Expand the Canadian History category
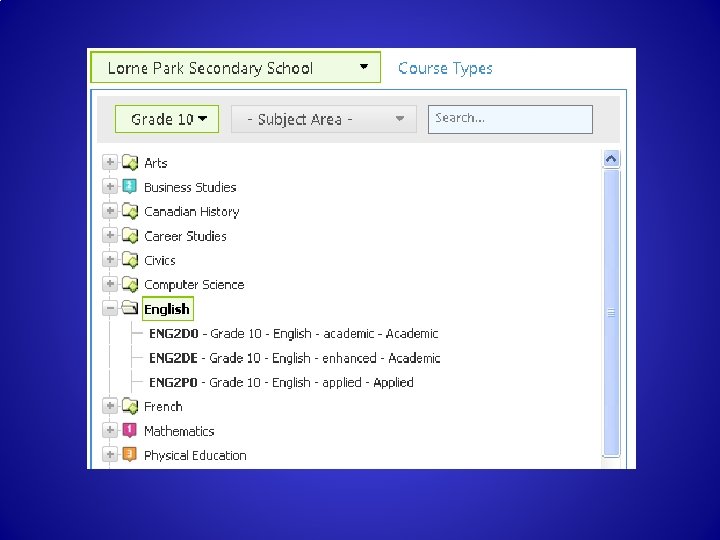 pos(110,211)
